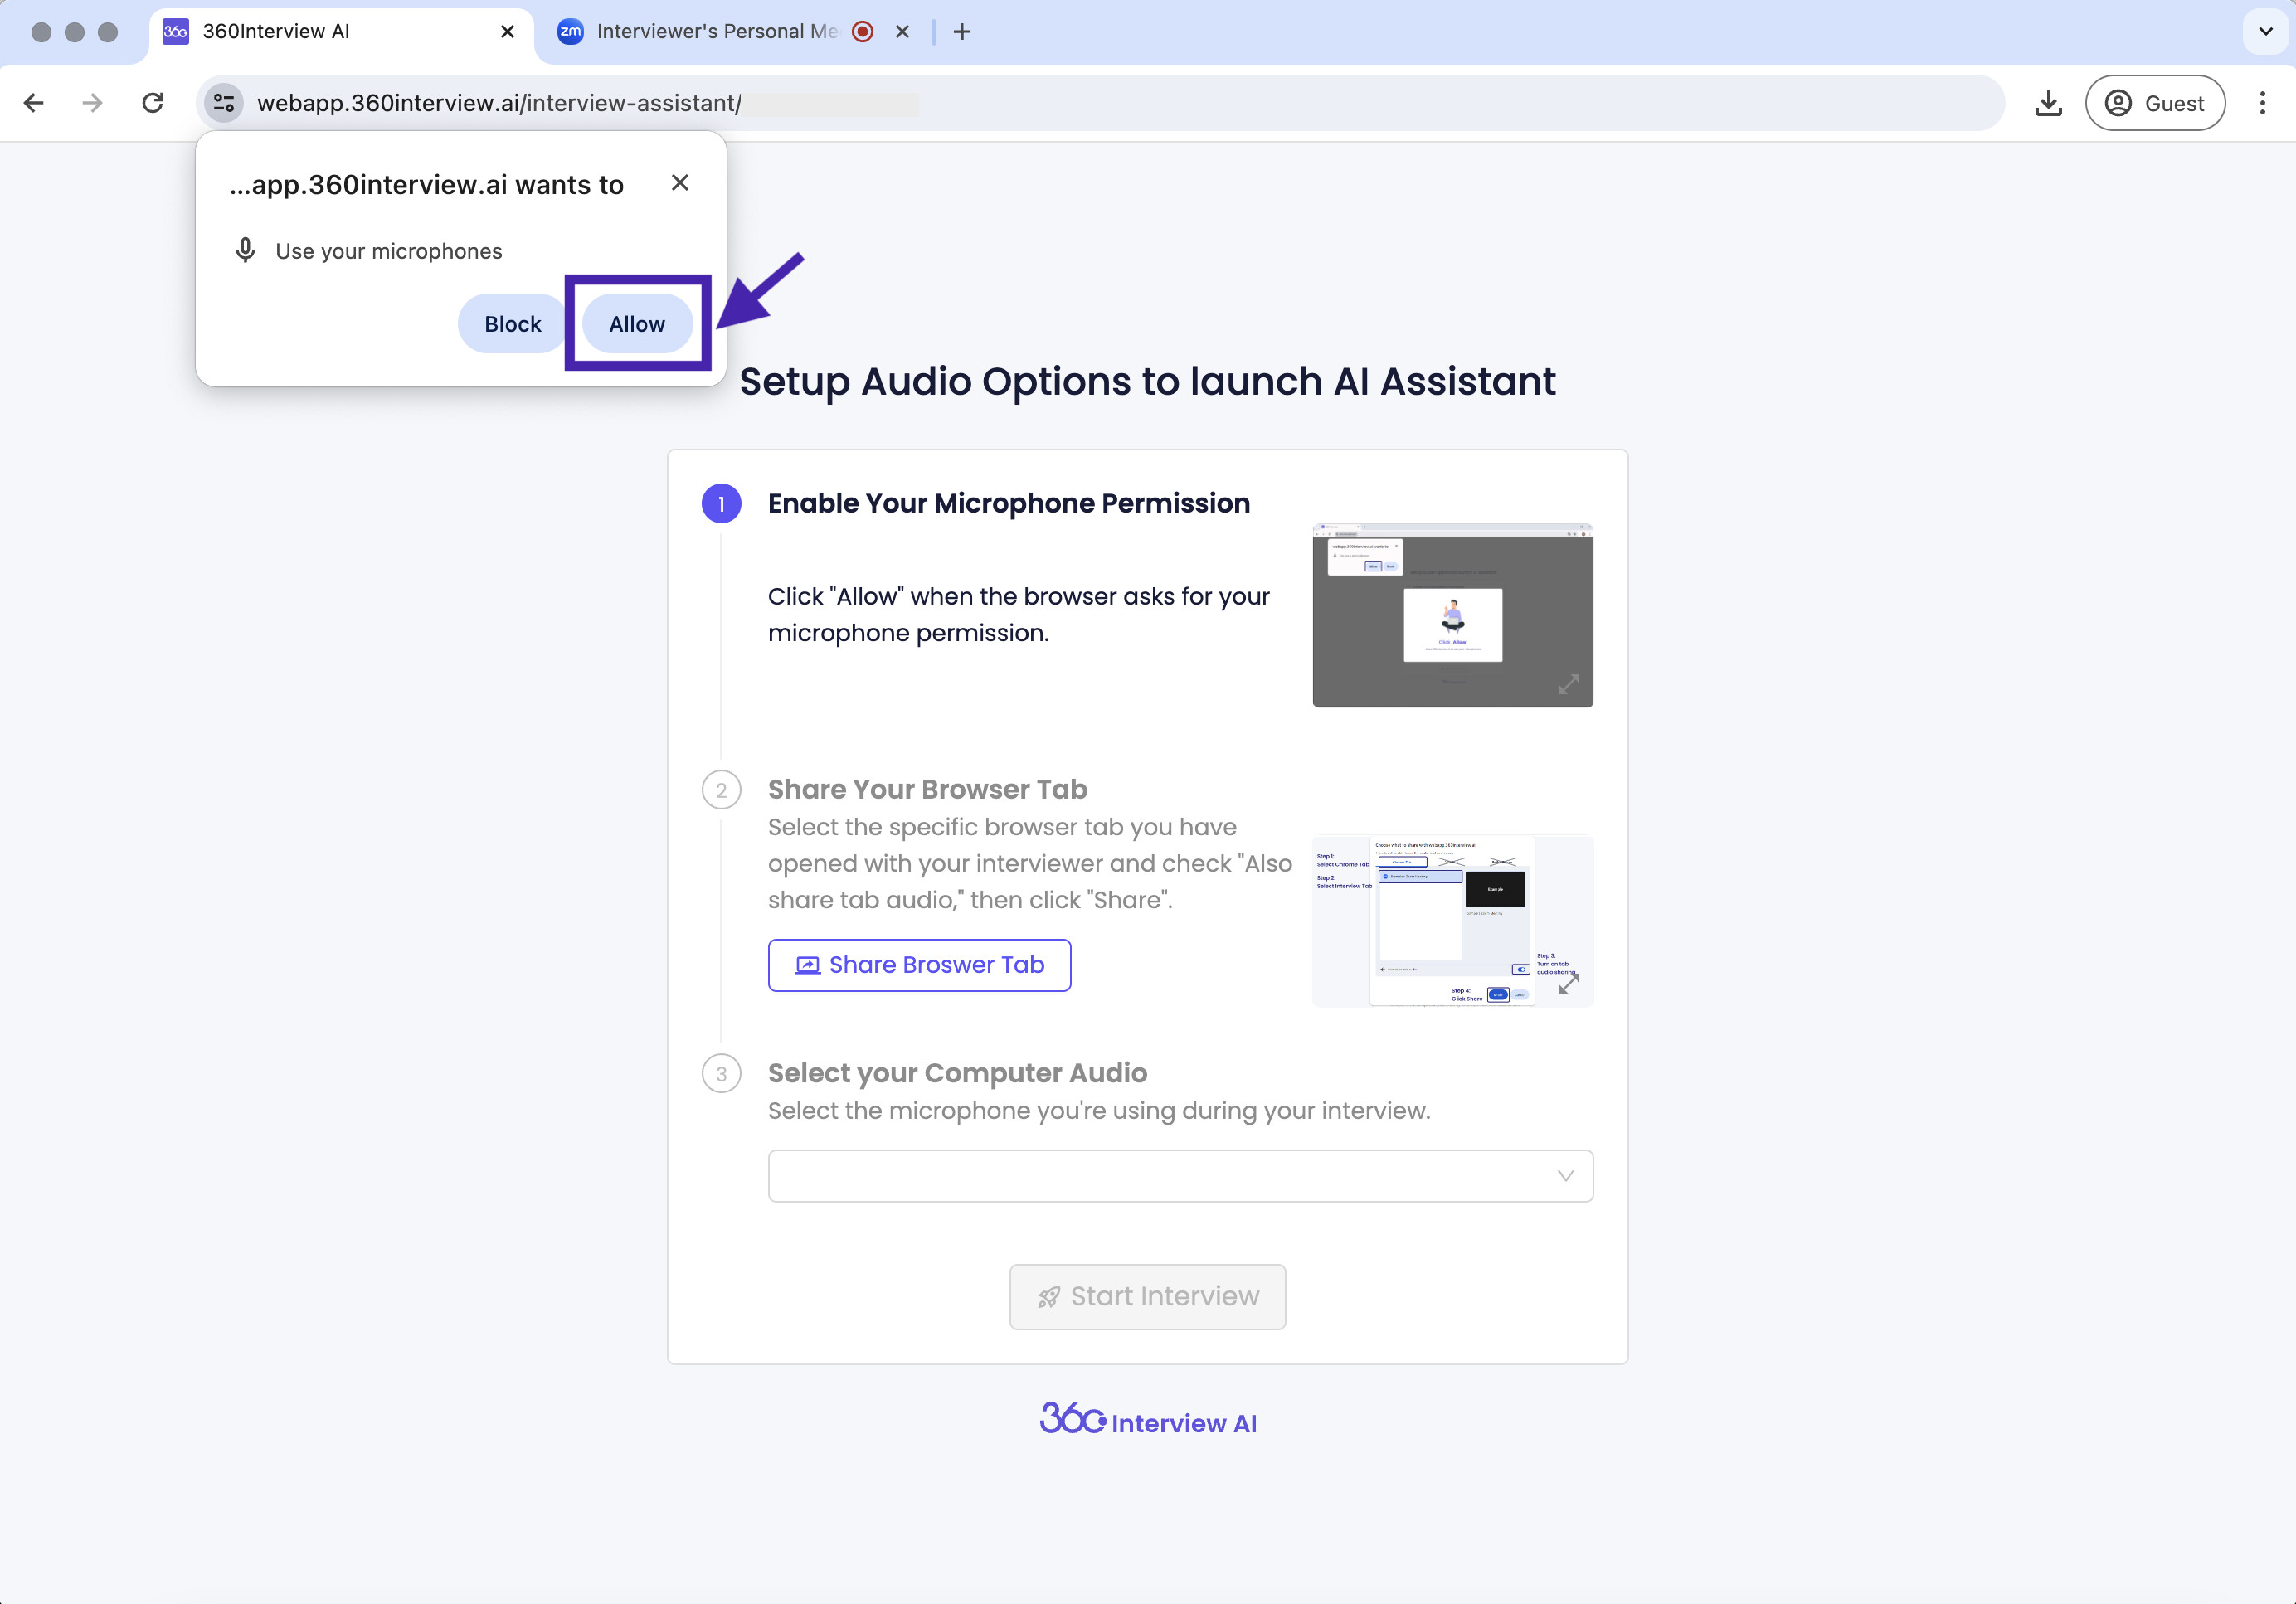Image resolution: width=2296 pixels, height=1604 pixels.
Task: Click expand icon on microphone tutorial image
Action: (x=1569, y=684)
